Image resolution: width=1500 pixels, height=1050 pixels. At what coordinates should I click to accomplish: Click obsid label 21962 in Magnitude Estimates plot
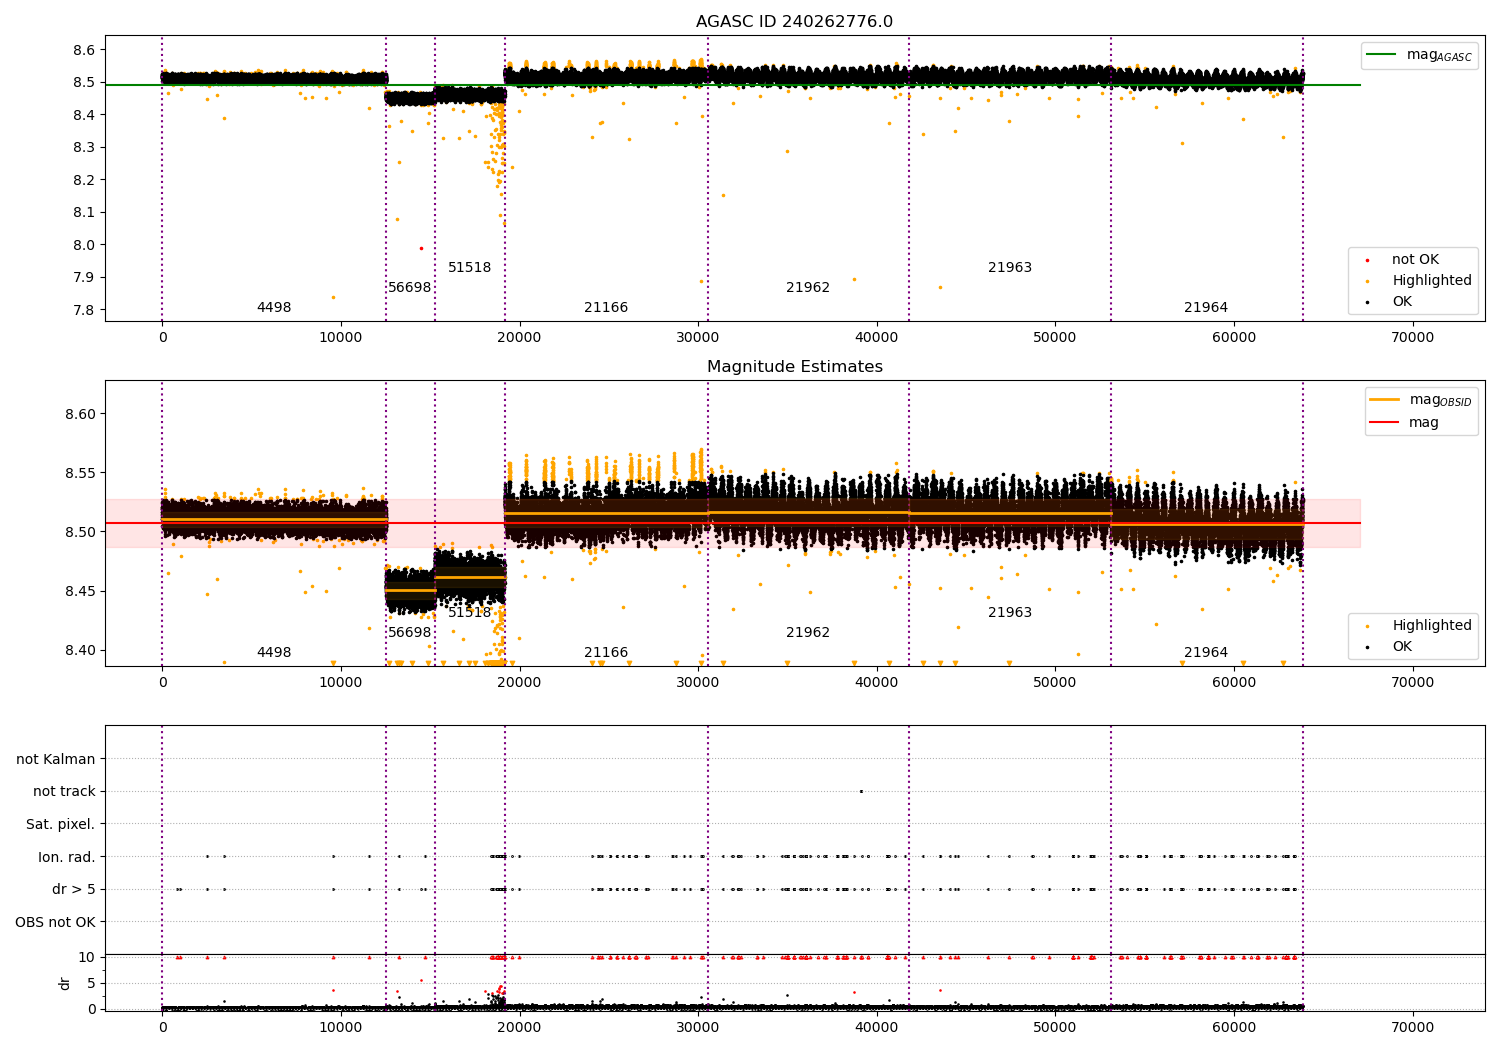(808, 633)
